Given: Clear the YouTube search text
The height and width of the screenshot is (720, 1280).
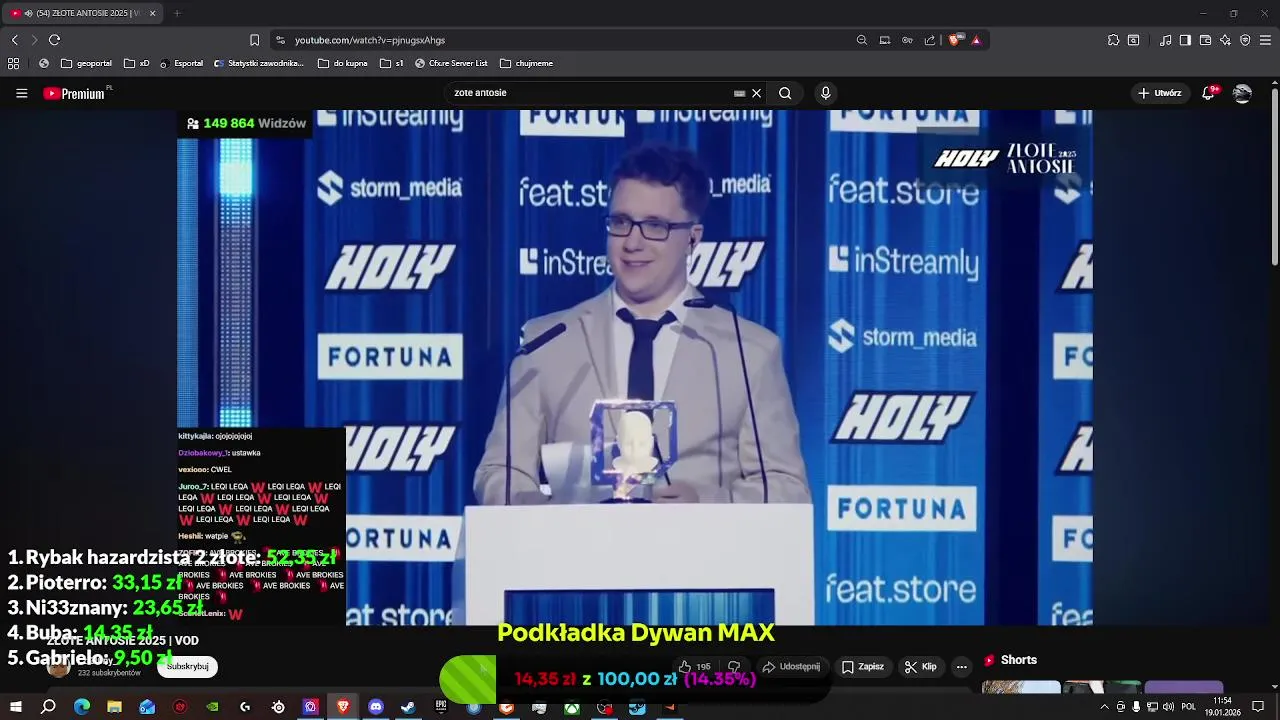Looking at the screenshot, I should 756,93.
